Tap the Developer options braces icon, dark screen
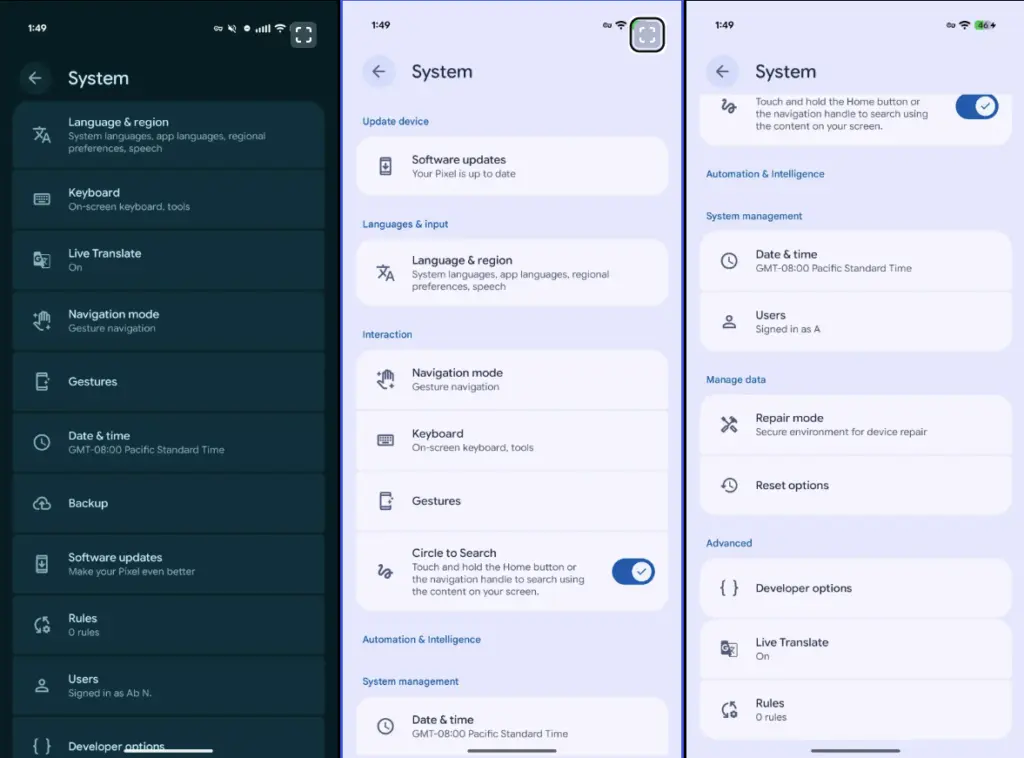 coord(42,746)
